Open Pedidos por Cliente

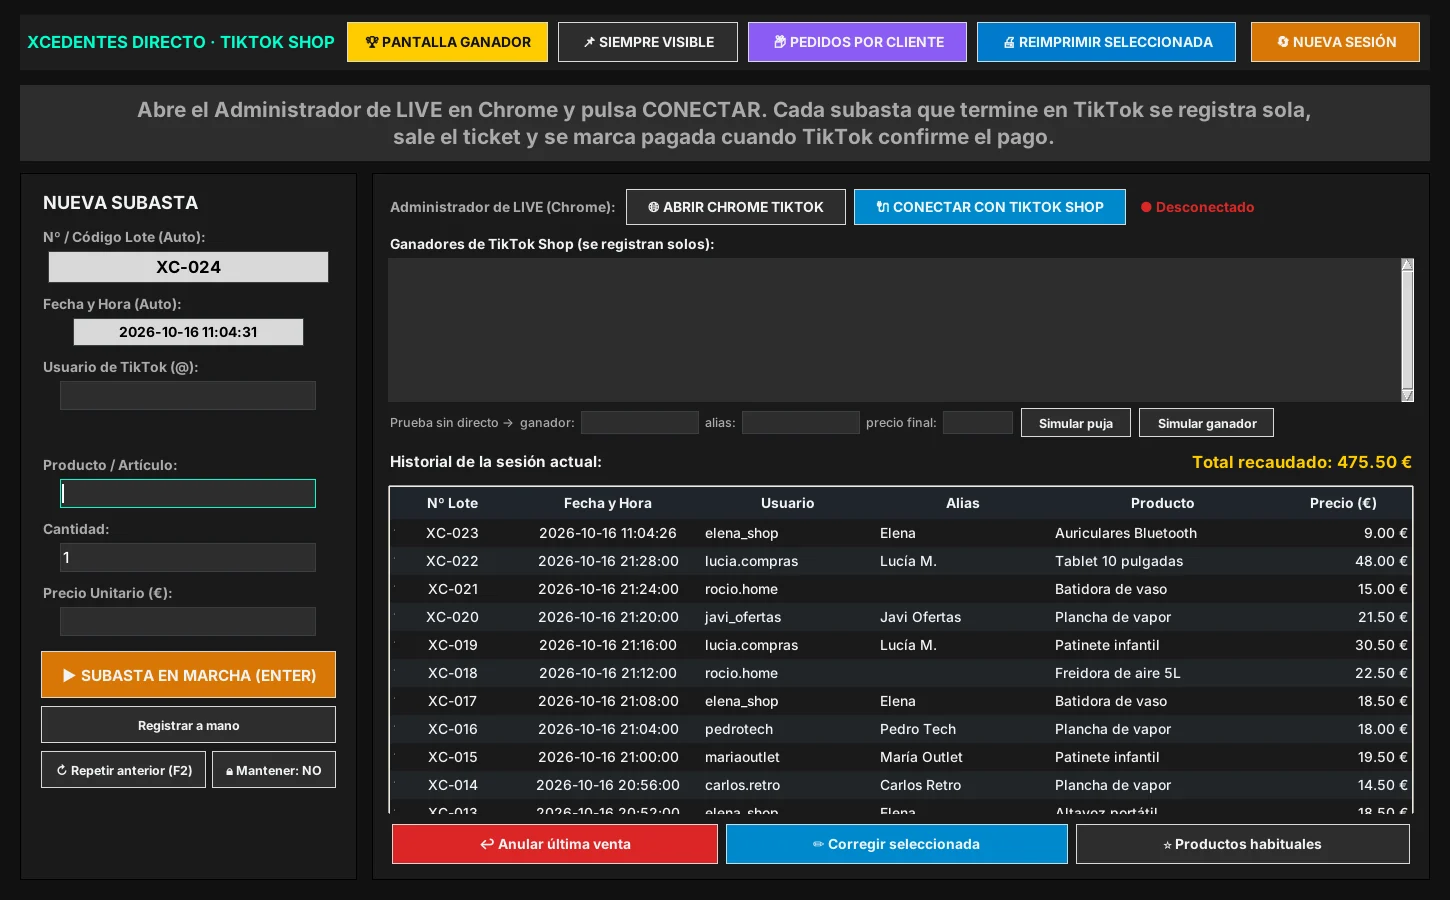coord(857,42)
